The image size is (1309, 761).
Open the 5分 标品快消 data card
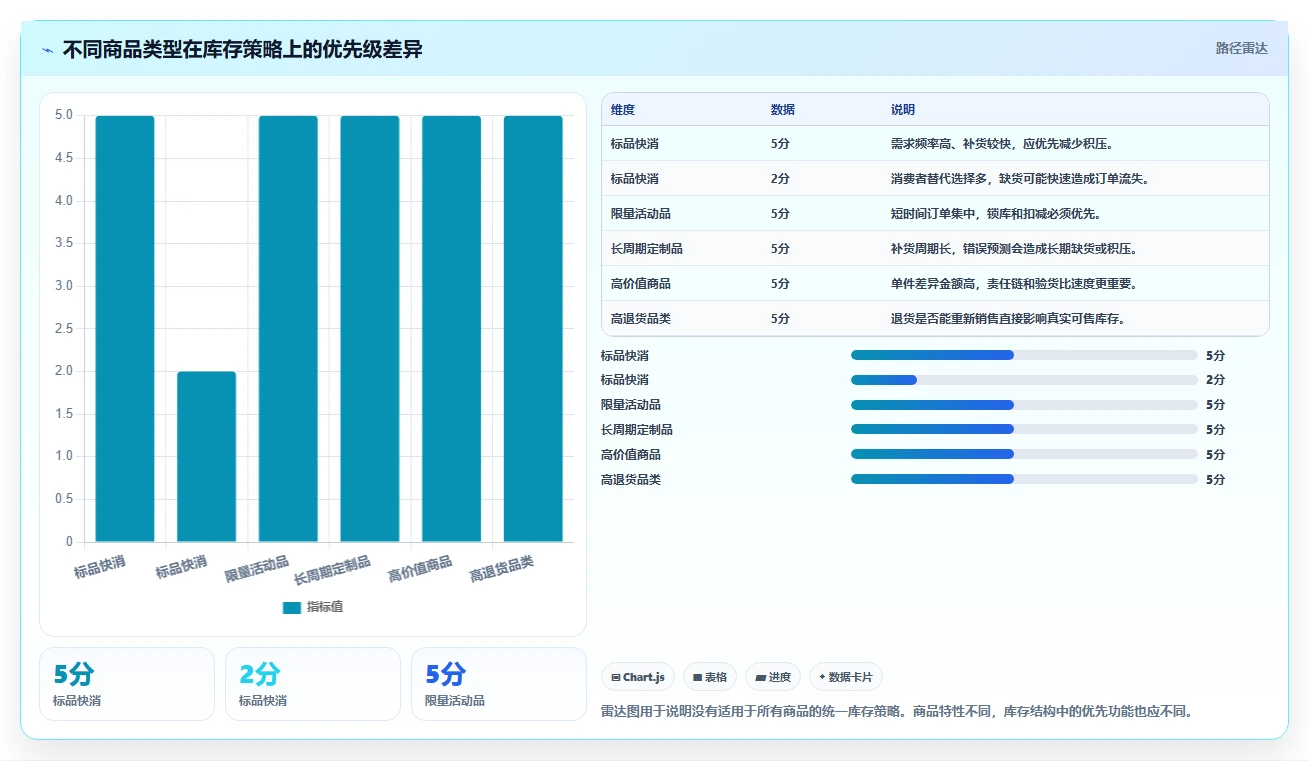click(127, 684)
